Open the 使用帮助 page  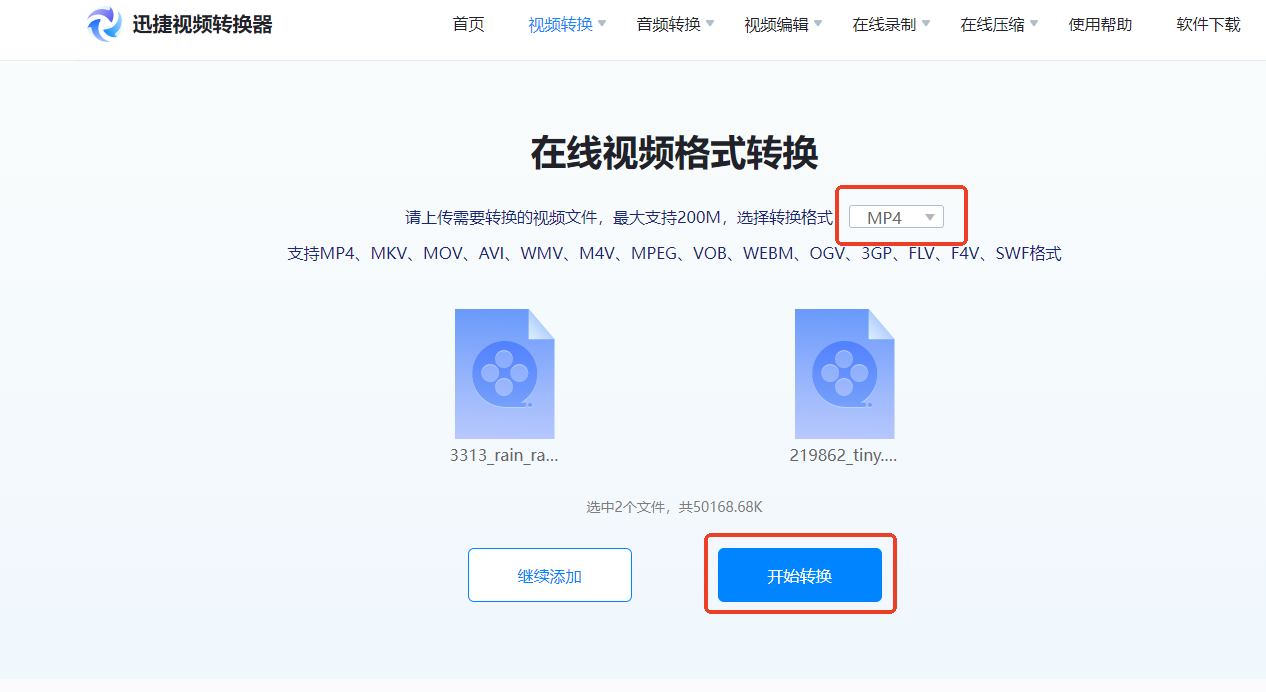click(1099, 25)
